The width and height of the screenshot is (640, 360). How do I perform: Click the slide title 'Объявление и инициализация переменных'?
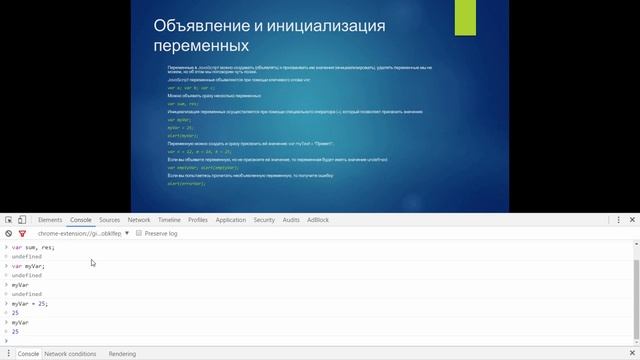tap(269, 36)
